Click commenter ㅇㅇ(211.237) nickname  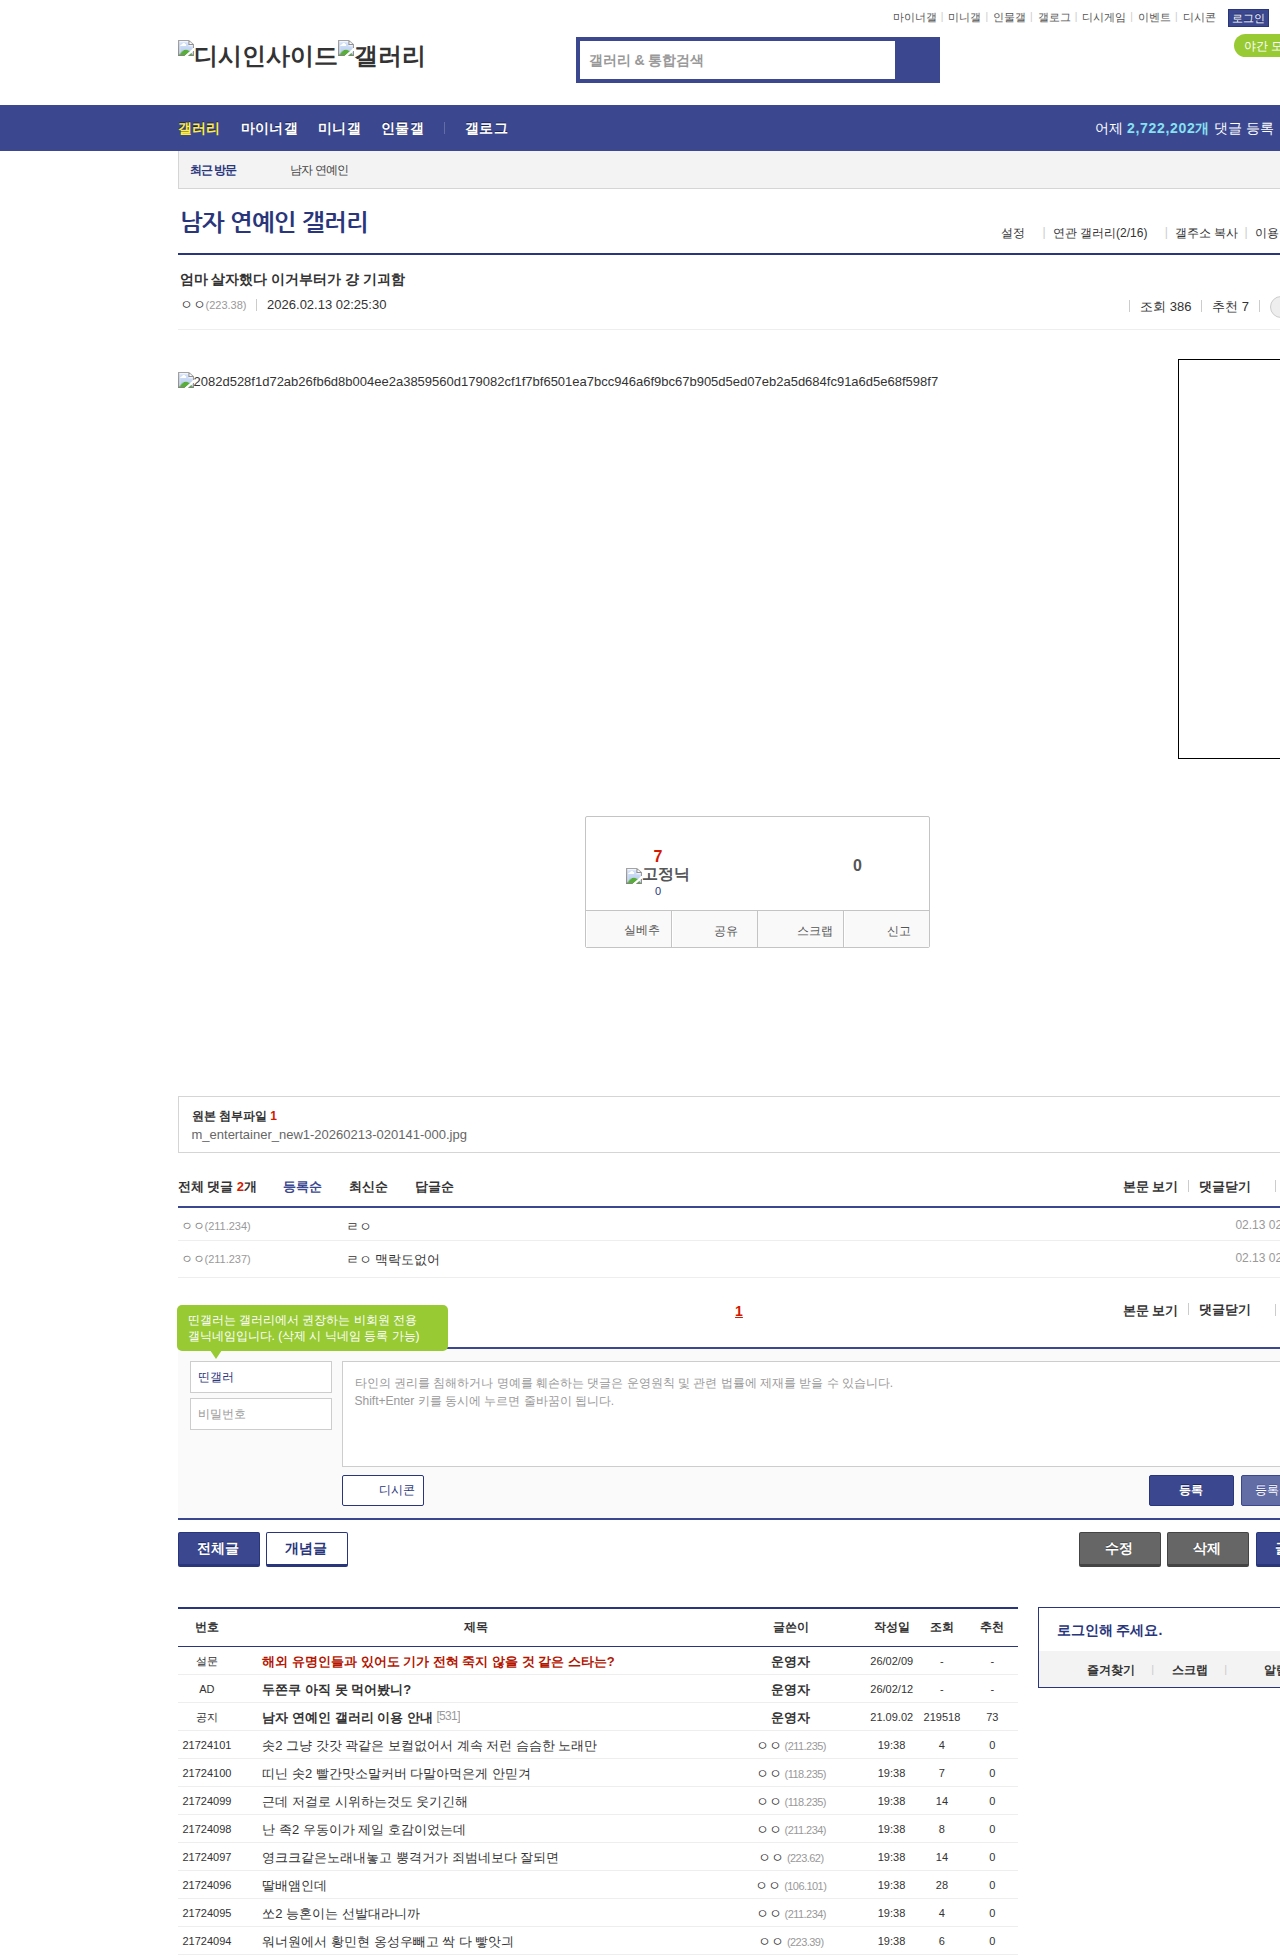click(216, 1259)
